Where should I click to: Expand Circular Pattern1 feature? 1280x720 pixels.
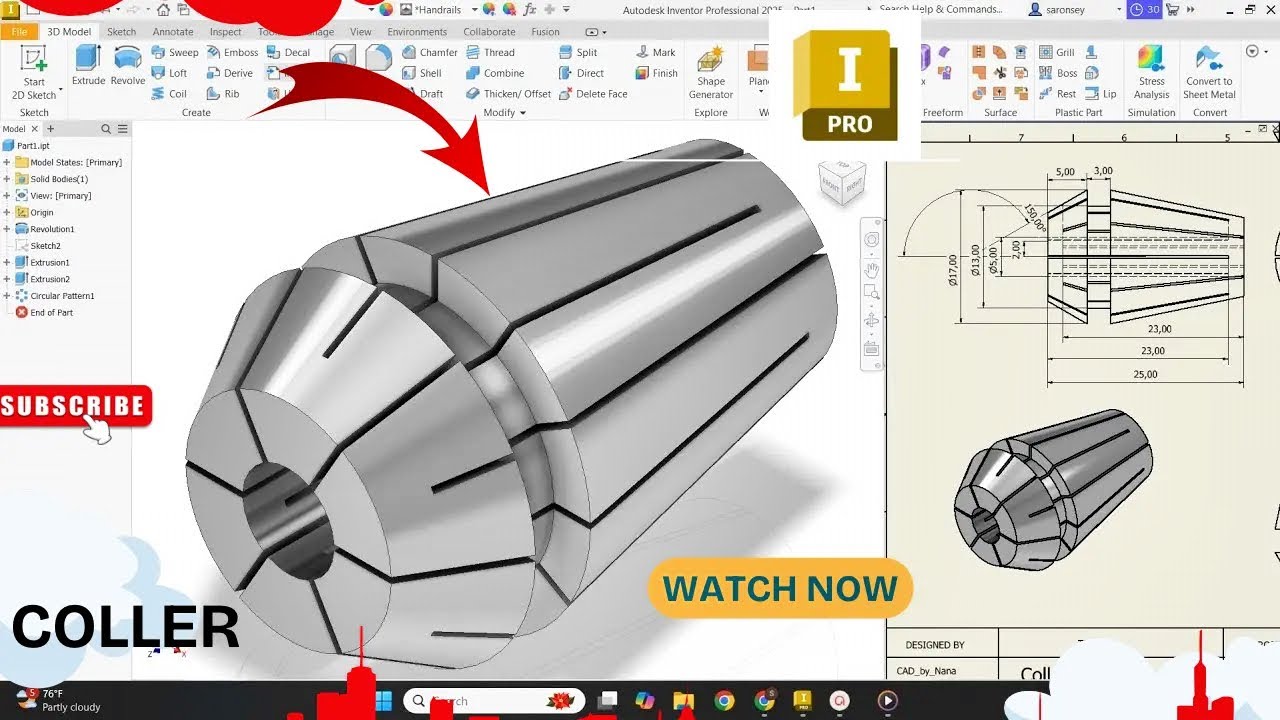7,296
